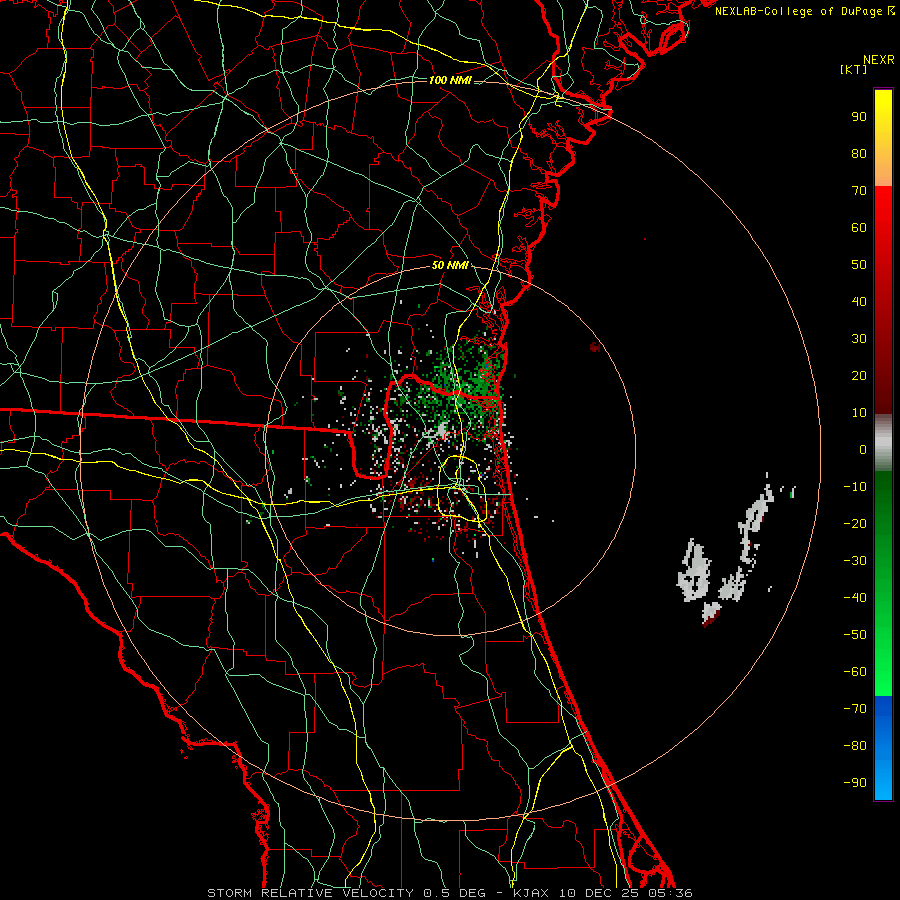Click the NEXR label above the color scale
Image resolution: width=900 pixels, height=900 pixels.
(879, 60)
